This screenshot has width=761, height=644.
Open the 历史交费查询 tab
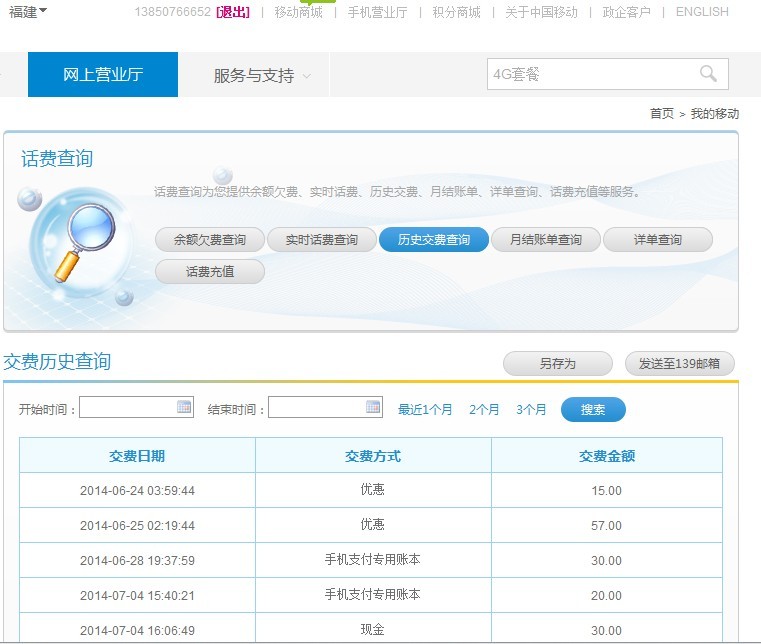(434, 240)
